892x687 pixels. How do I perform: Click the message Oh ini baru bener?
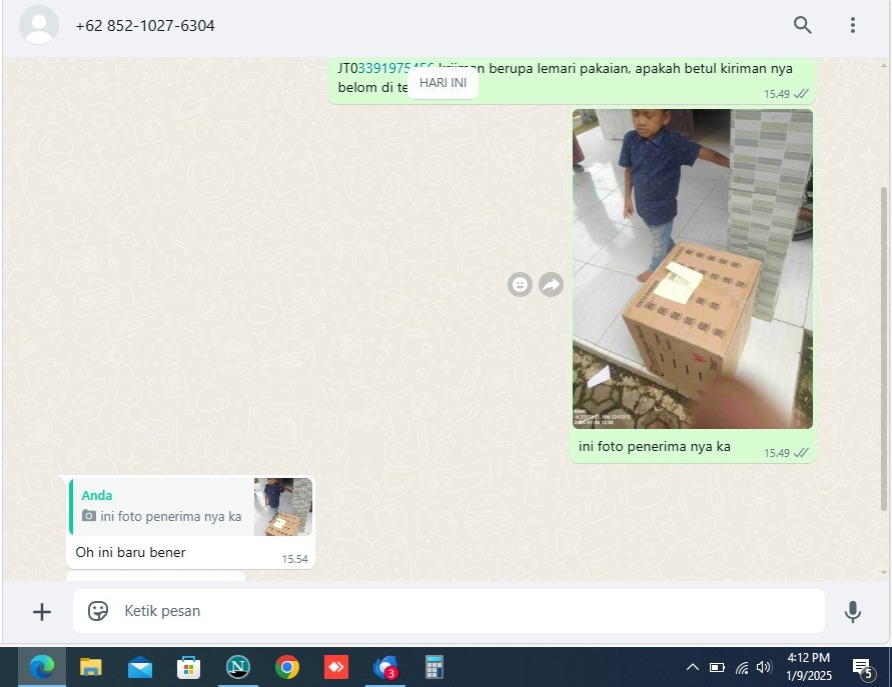[x=130, y=552]
